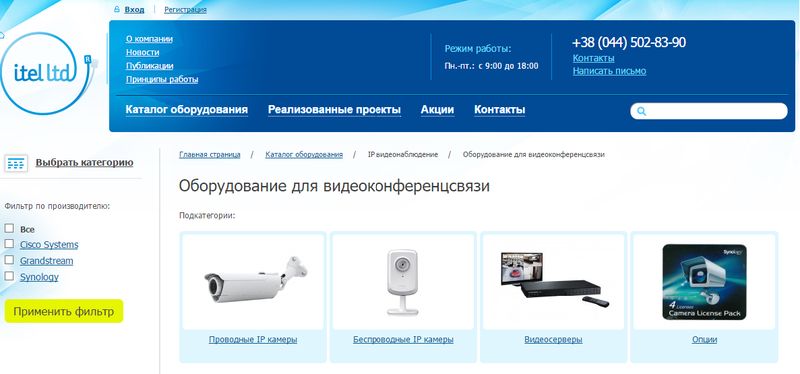
Task: Click the magnifier icon in search box
Action: click(x=642, y=111)
